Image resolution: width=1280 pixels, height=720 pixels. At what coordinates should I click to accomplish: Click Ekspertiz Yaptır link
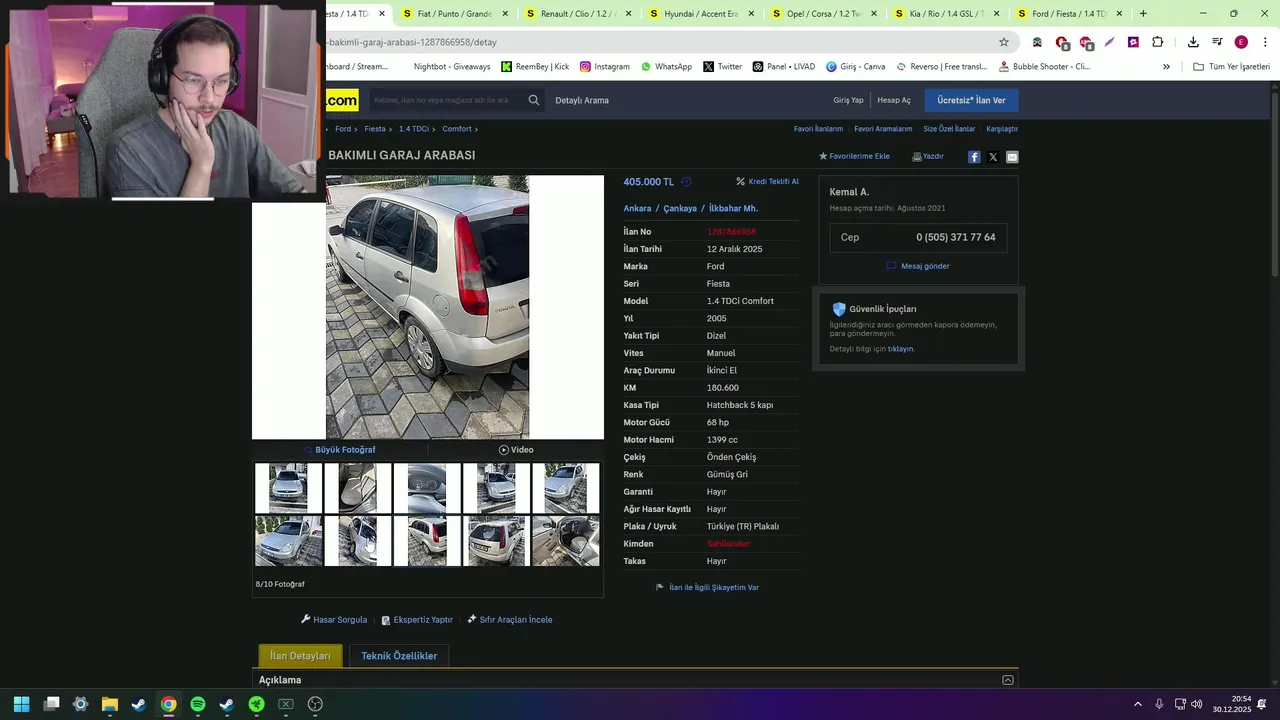pos(417,620)
